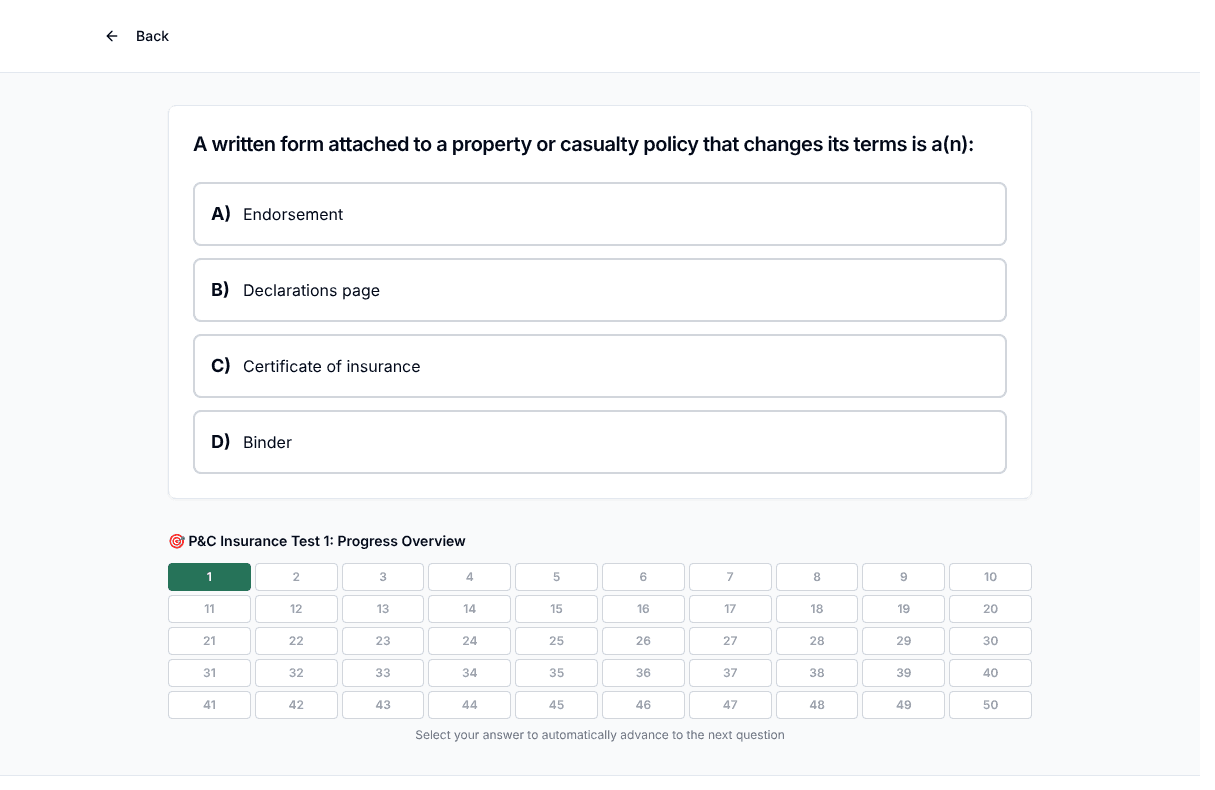Click the highlighted current question 1 tile
The width and height of the screenshot is (1215, 790).
[x=209, y=577]
